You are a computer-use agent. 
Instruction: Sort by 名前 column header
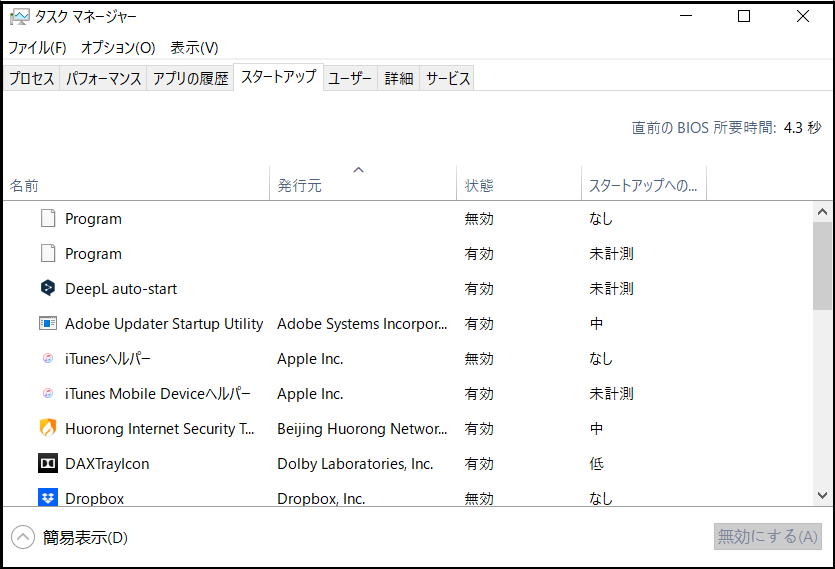coord(25,186)
